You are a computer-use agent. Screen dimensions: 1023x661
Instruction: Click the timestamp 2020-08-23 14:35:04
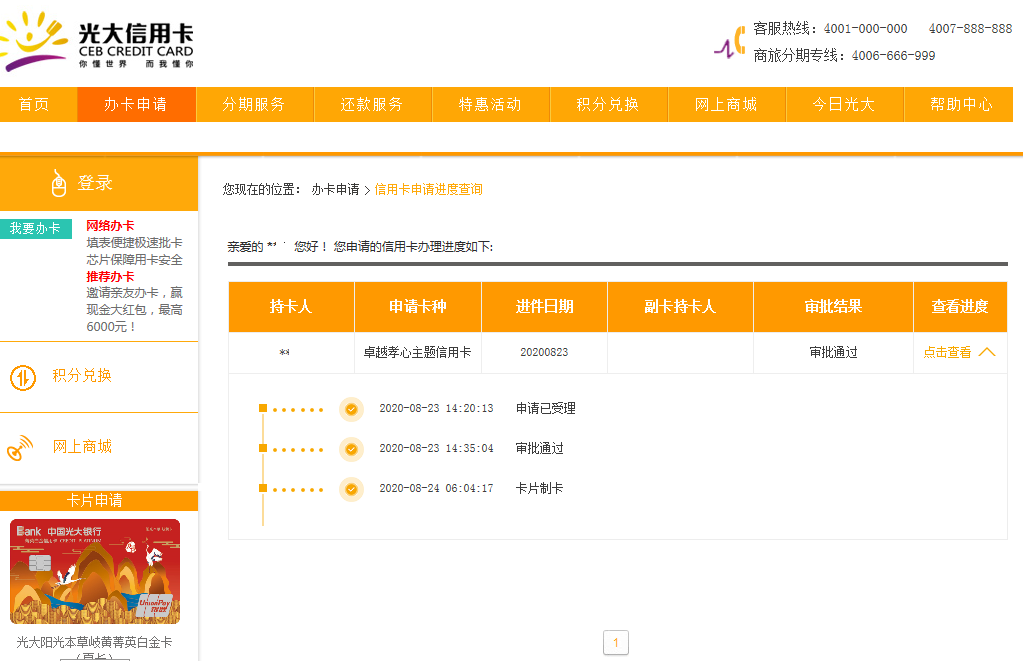click(x=436, y=448)
